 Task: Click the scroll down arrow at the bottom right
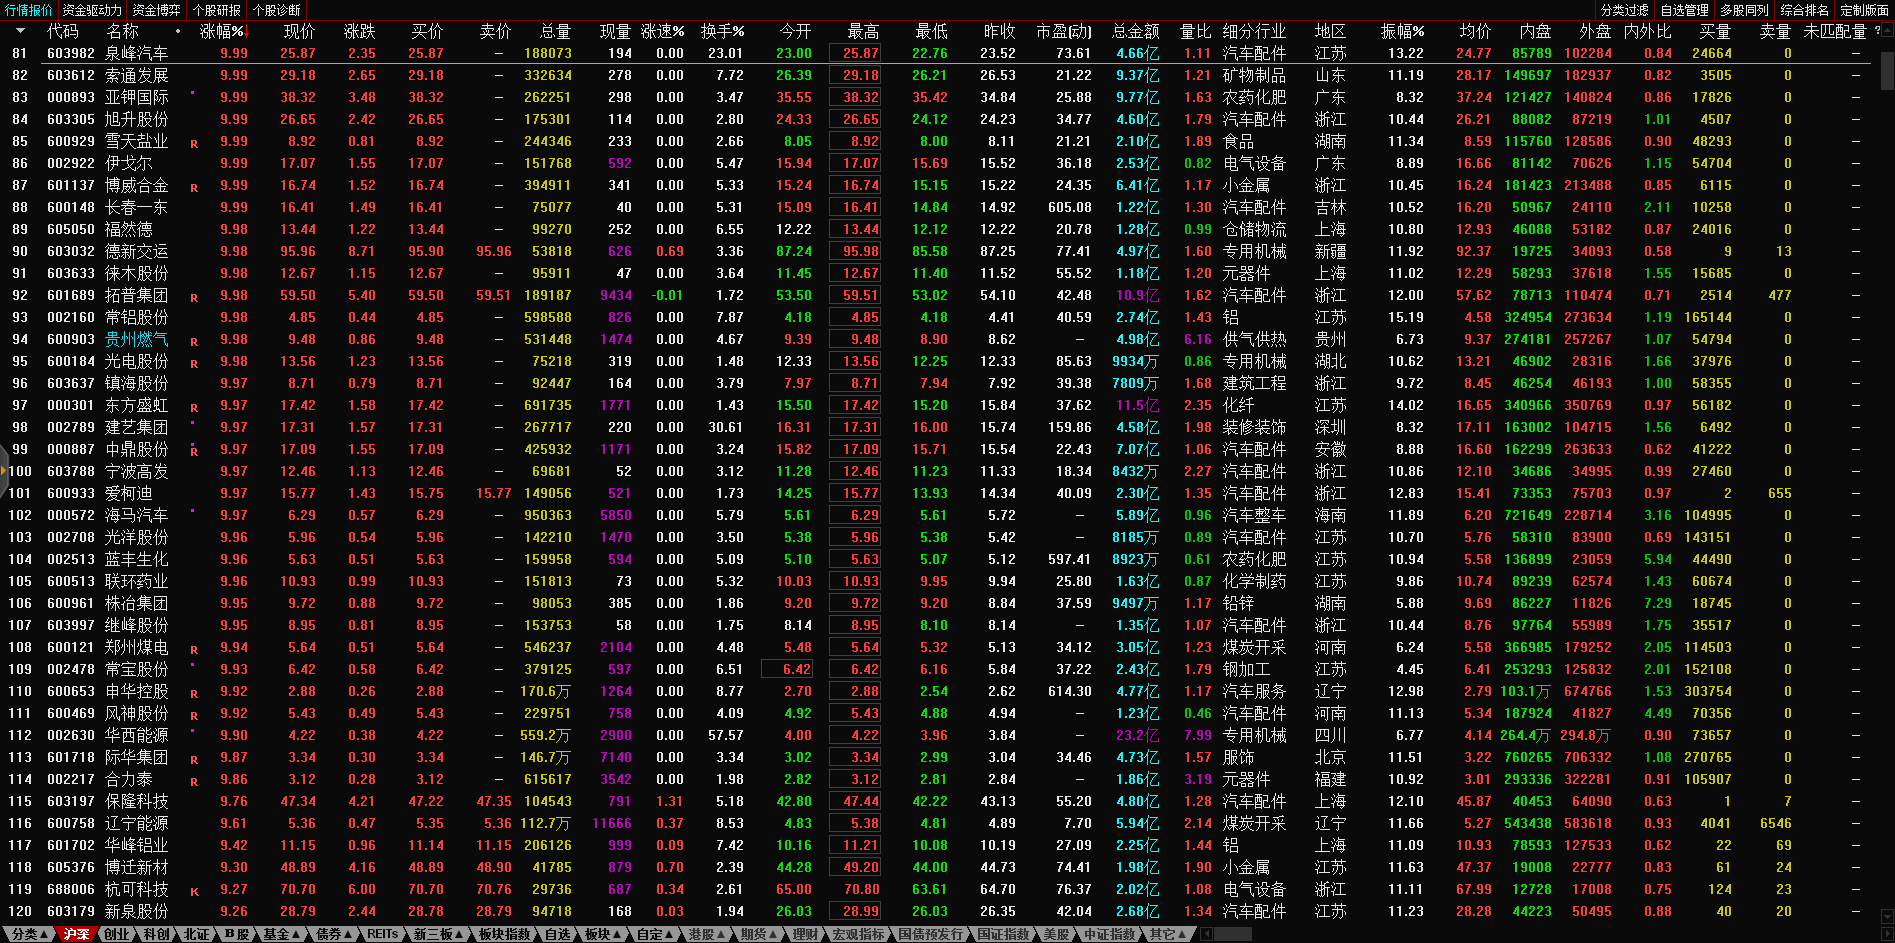coord(1887,916)
